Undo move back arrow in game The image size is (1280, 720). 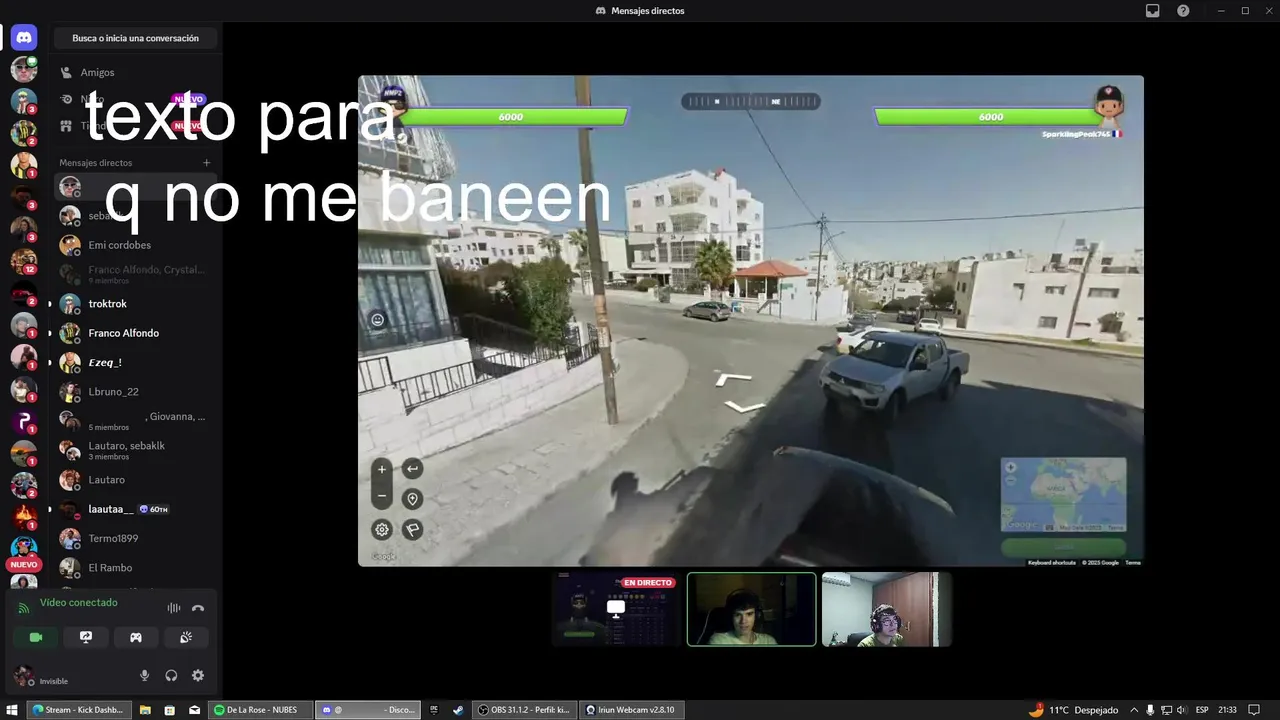(x=412, y=468)
